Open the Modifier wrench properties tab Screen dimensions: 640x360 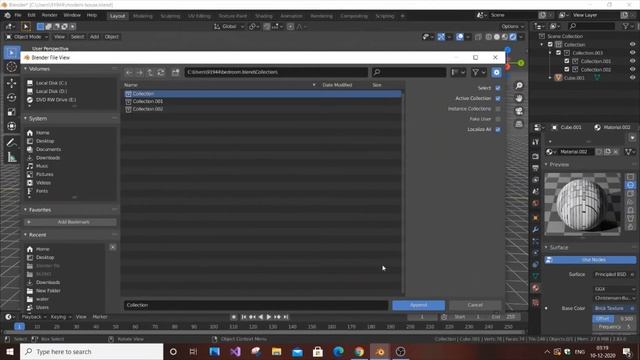tap(536, 229)
